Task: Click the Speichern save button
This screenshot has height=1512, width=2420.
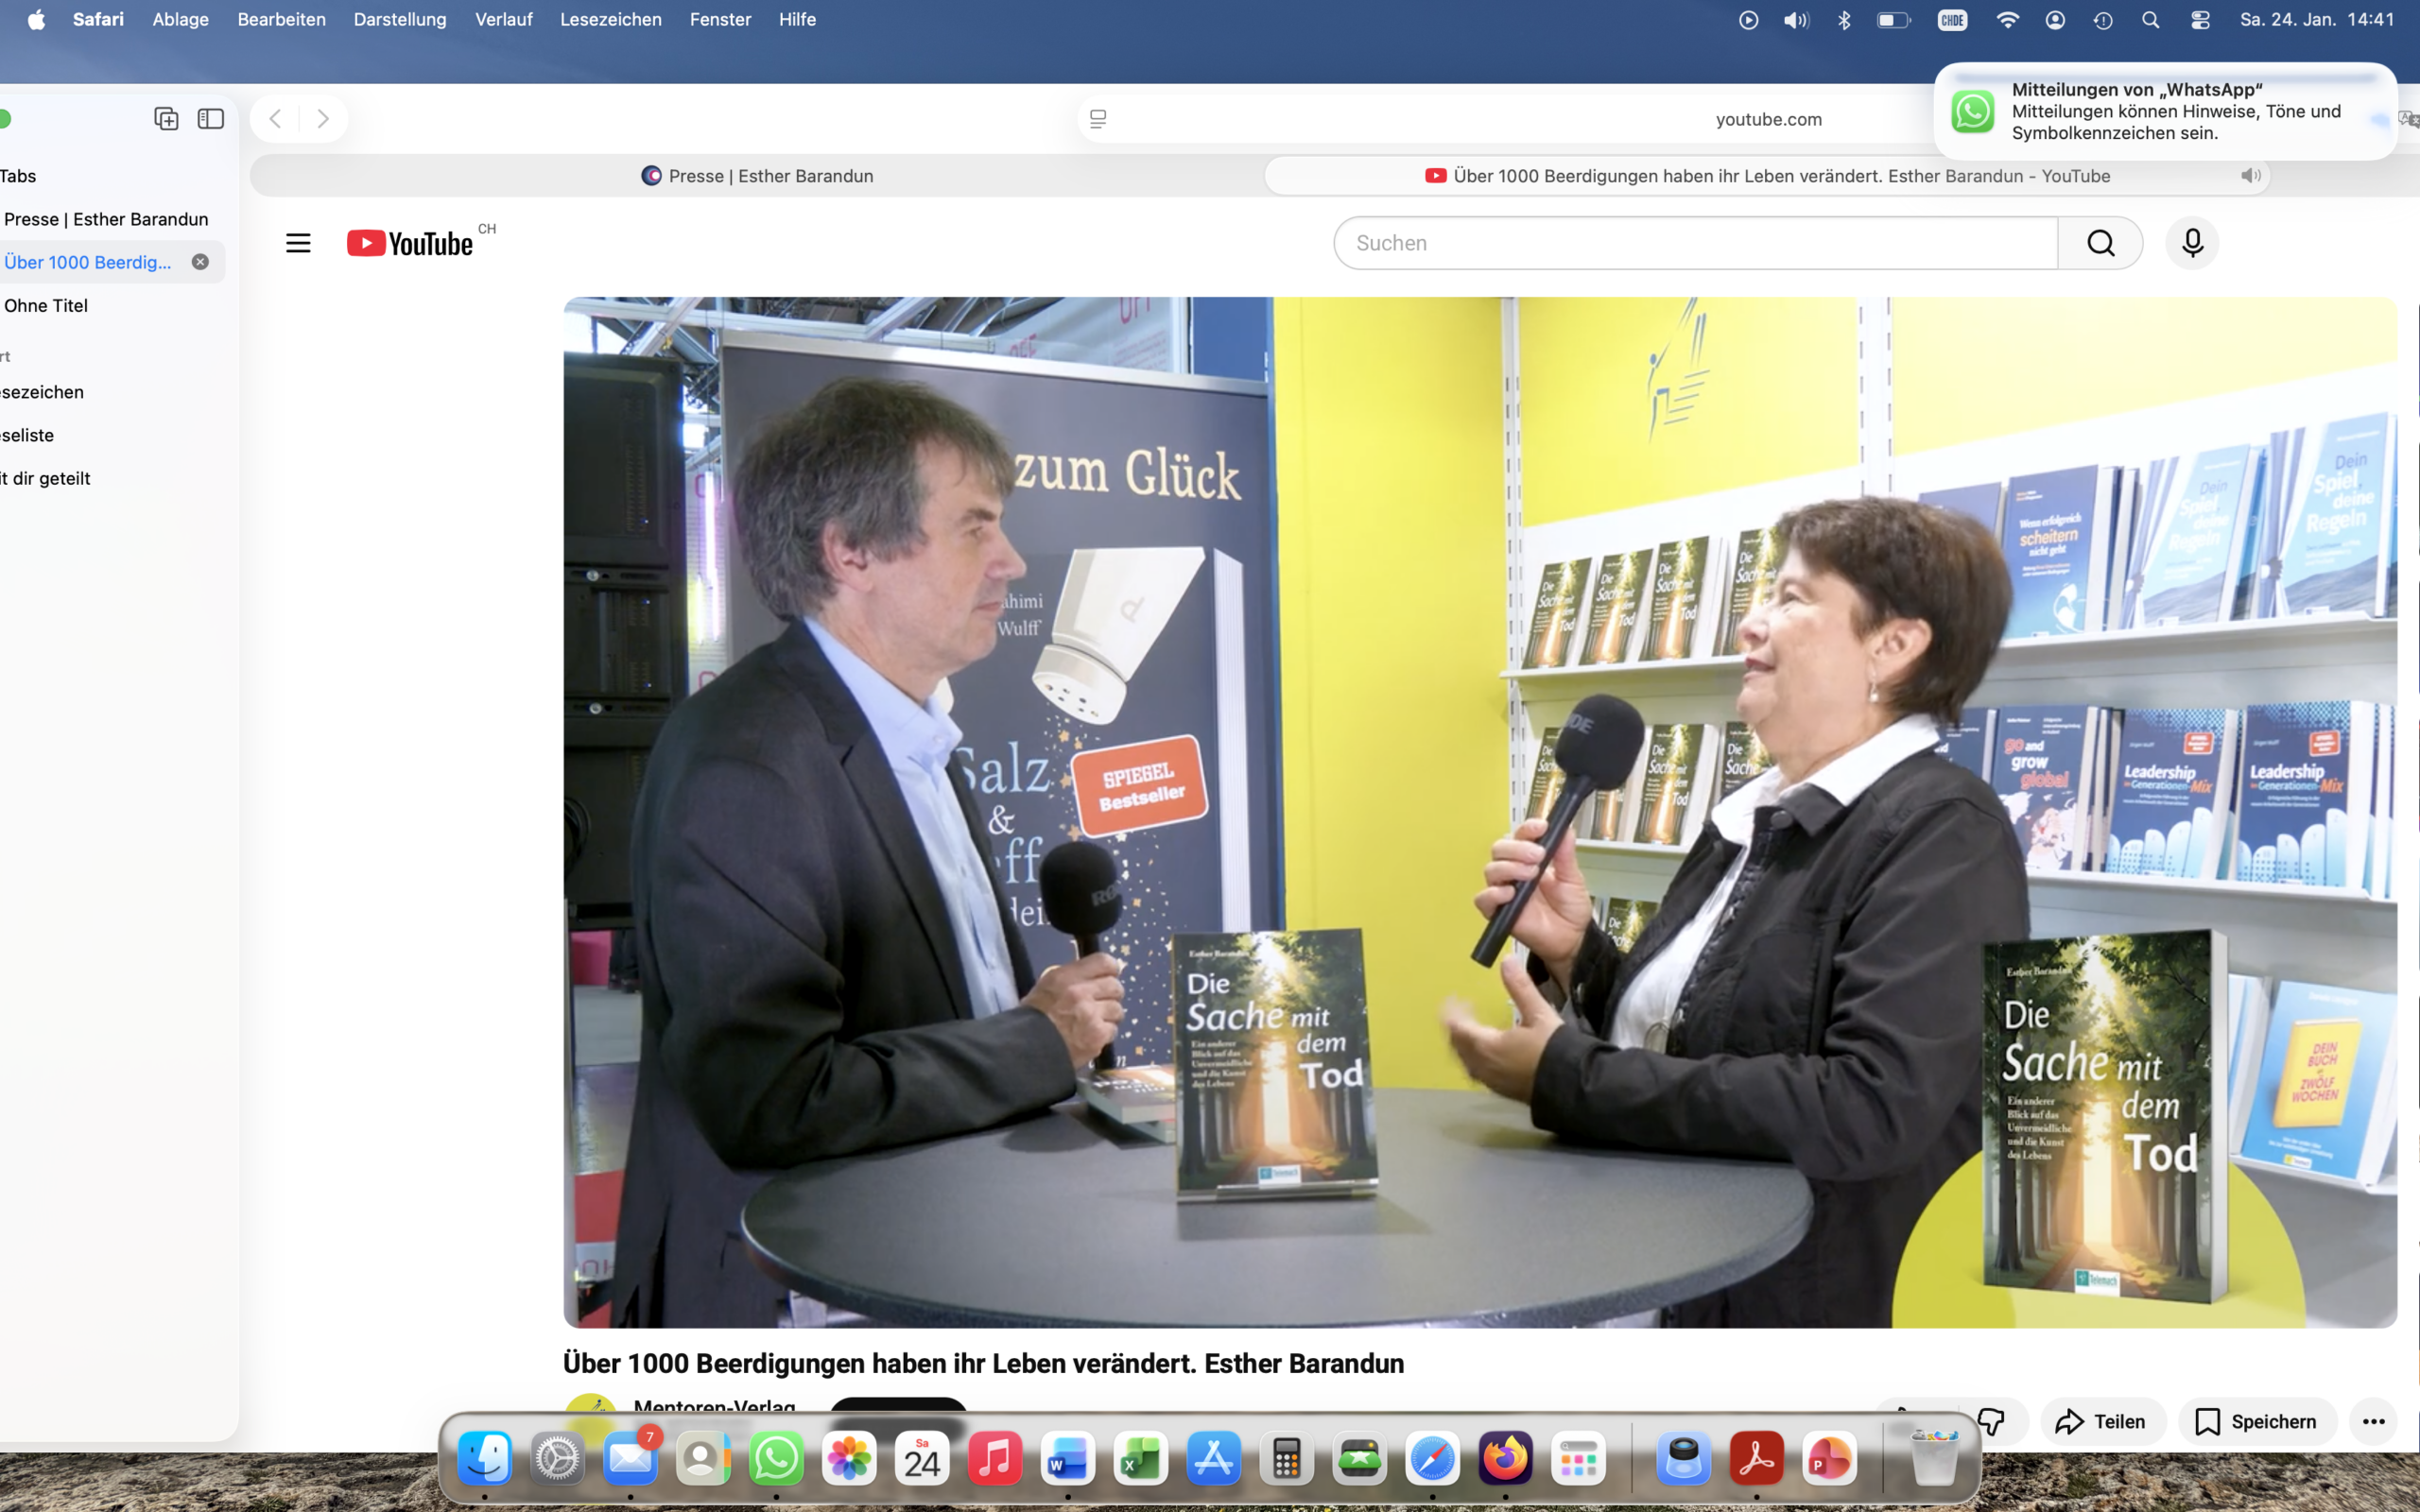Action: (2256, 1421)
